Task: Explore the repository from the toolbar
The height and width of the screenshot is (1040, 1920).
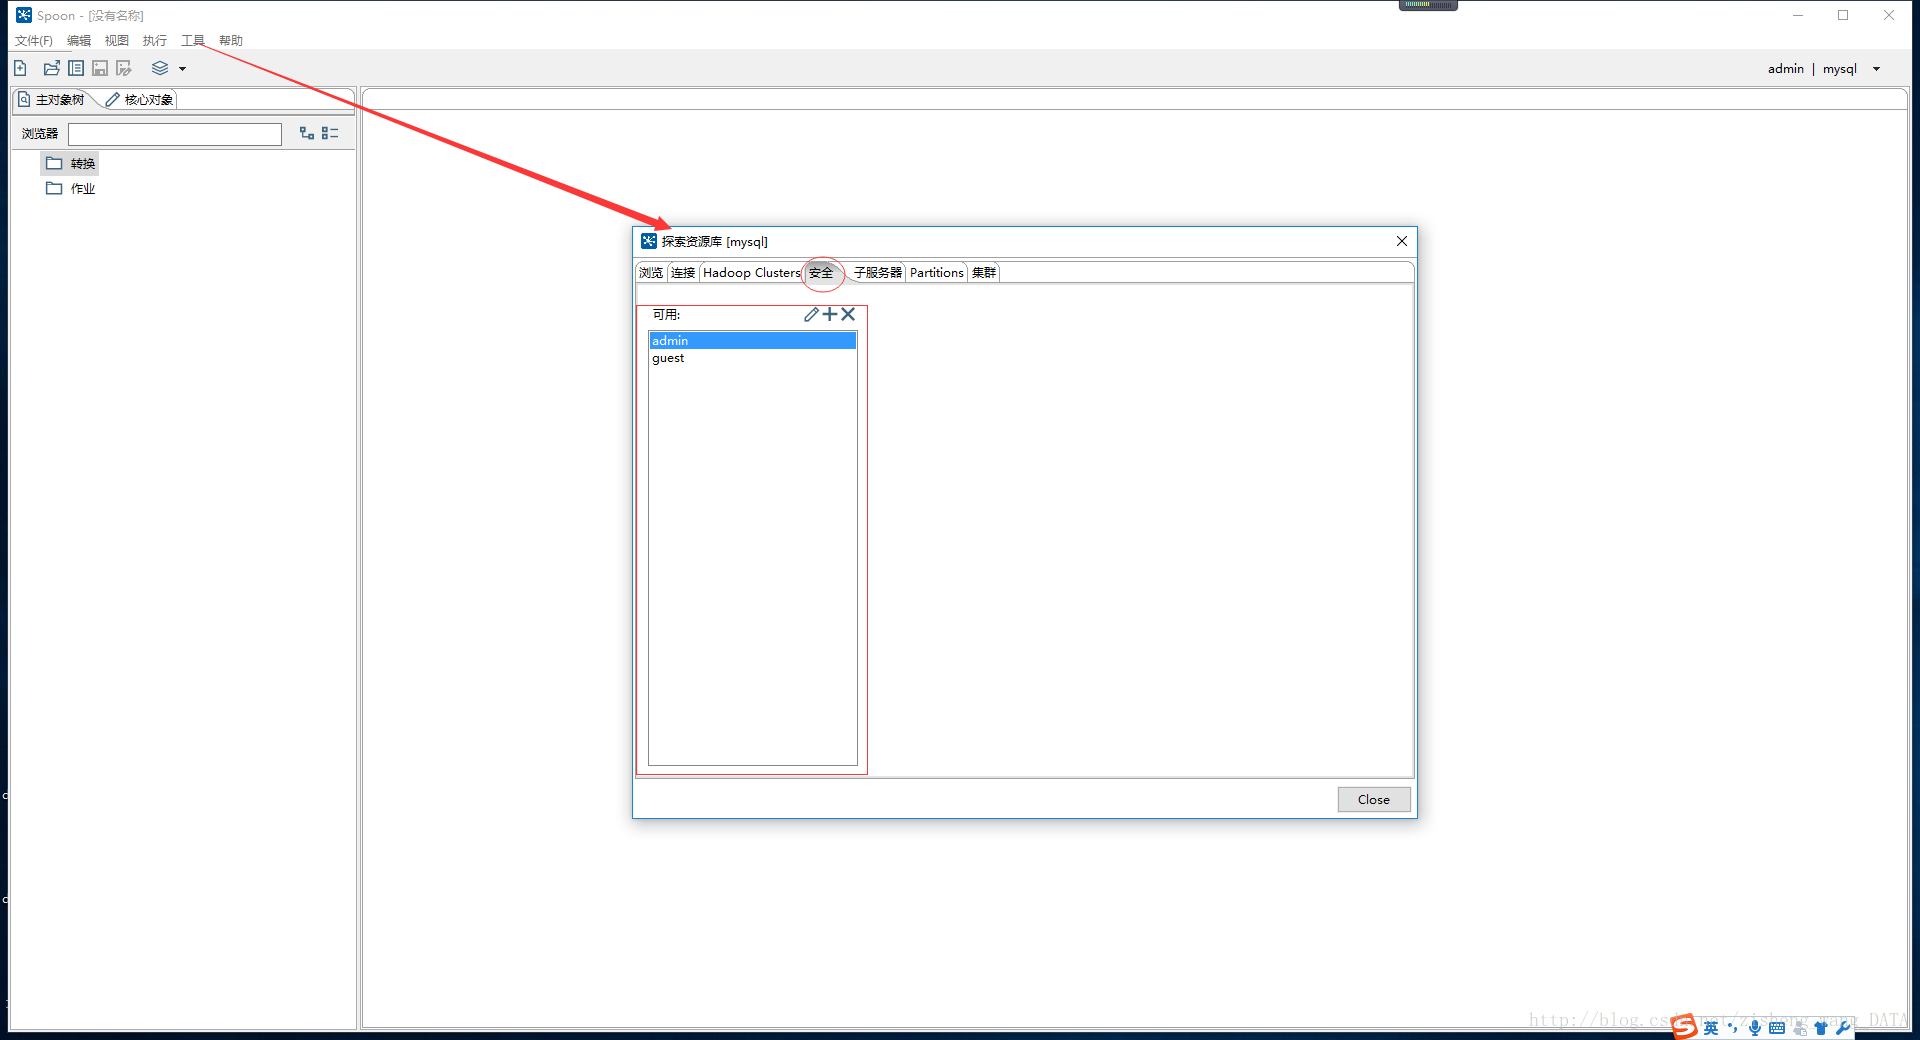Action: [76, 68]
